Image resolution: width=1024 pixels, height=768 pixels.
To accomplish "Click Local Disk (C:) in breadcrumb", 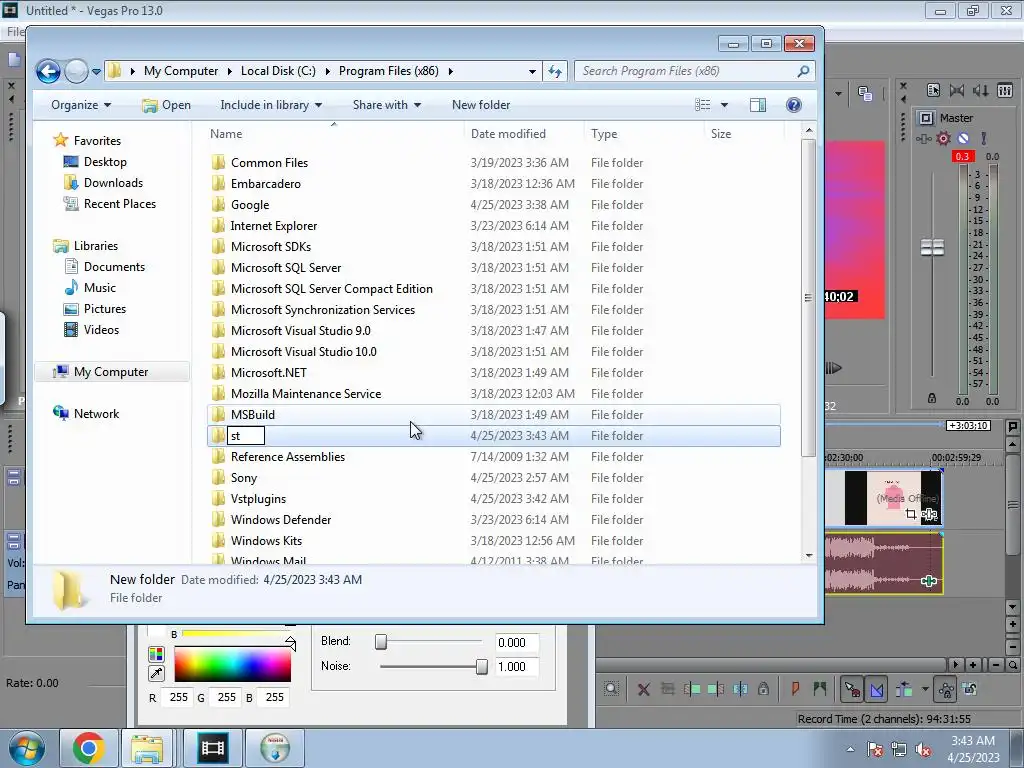I will coord(278,71).
